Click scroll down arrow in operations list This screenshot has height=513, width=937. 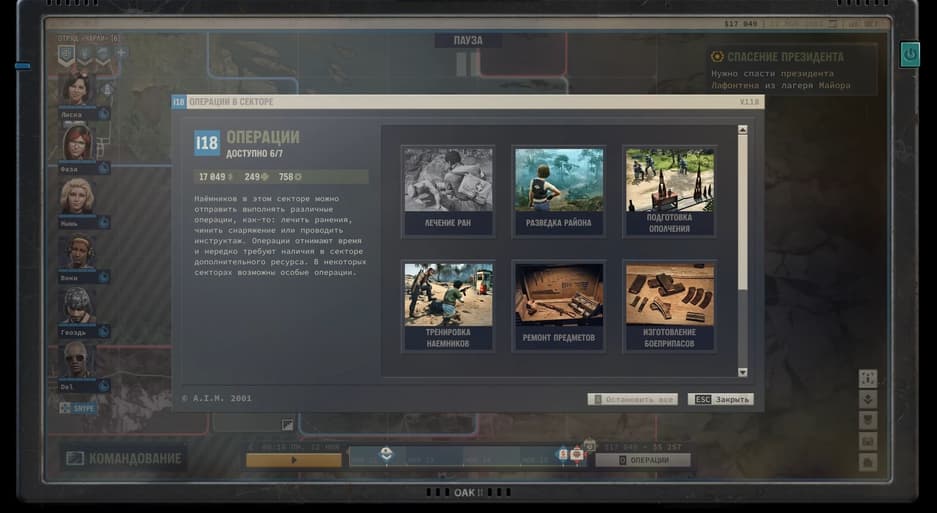coord(742,372)
